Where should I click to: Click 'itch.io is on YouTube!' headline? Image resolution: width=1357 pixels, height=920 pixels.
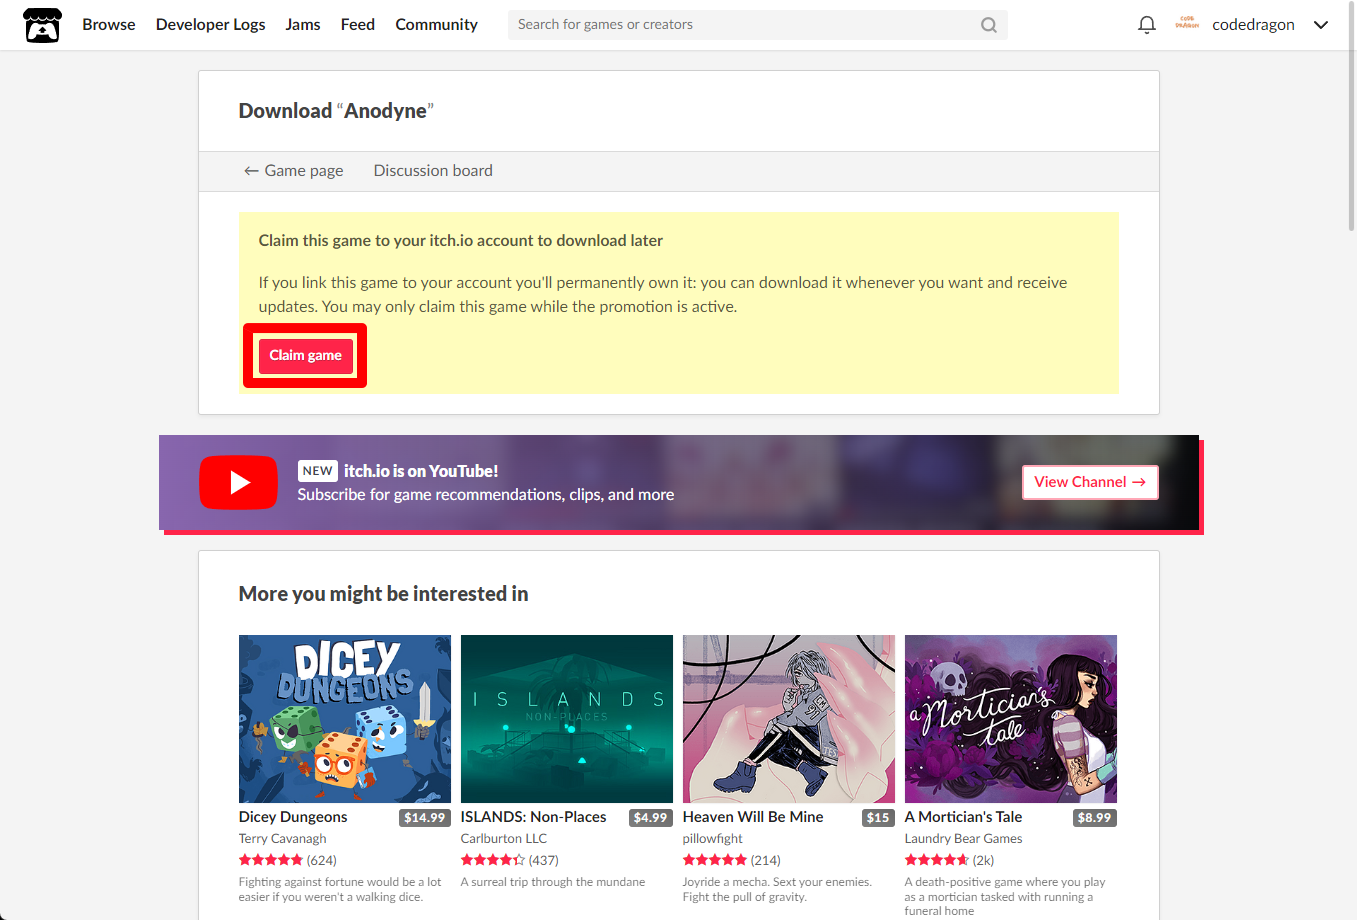coord(421,471)
